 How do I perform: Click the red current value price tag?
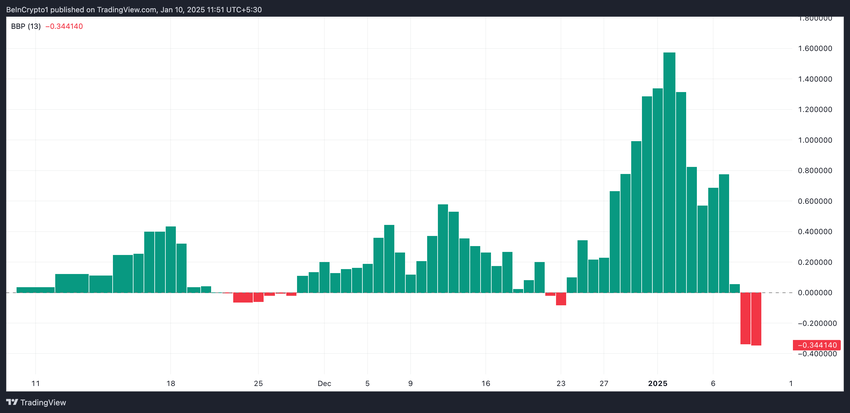pos(816,345)
